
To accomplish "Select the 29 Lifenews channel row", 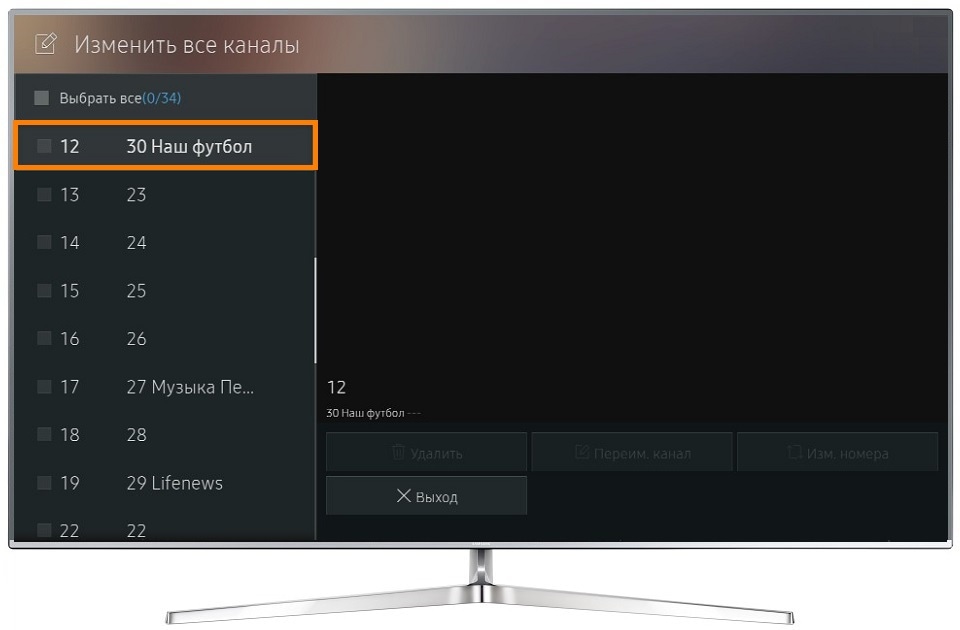I will (165, 482).
